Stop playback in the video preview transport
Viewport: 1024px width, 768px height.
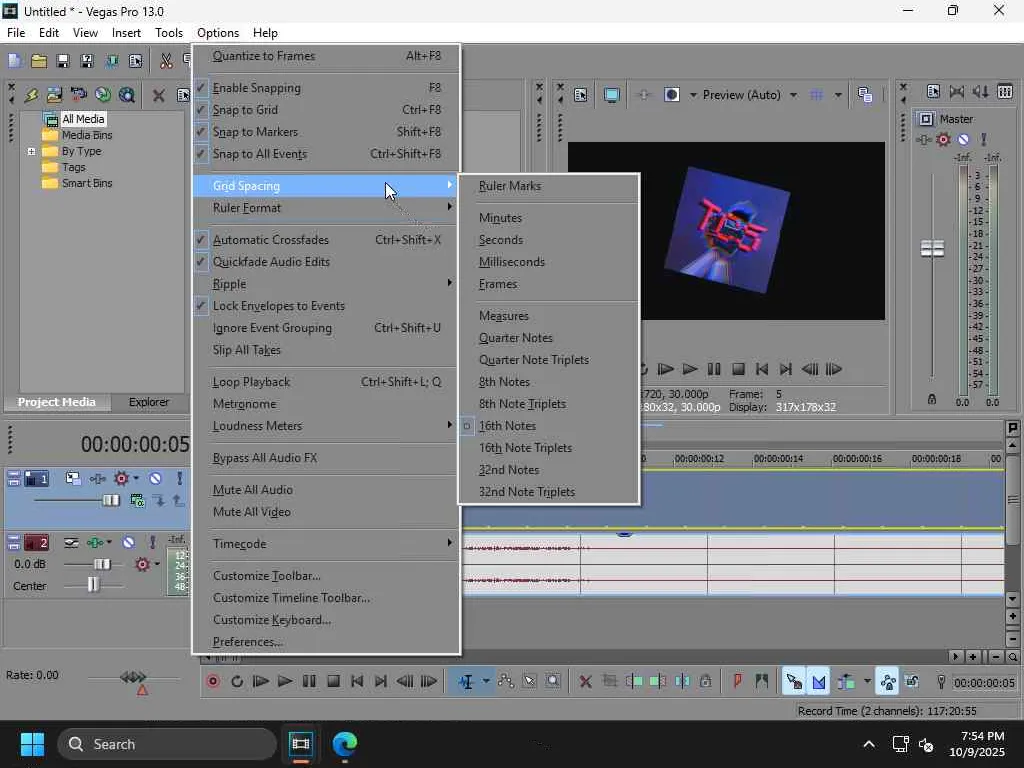click(x=738, y=369)
